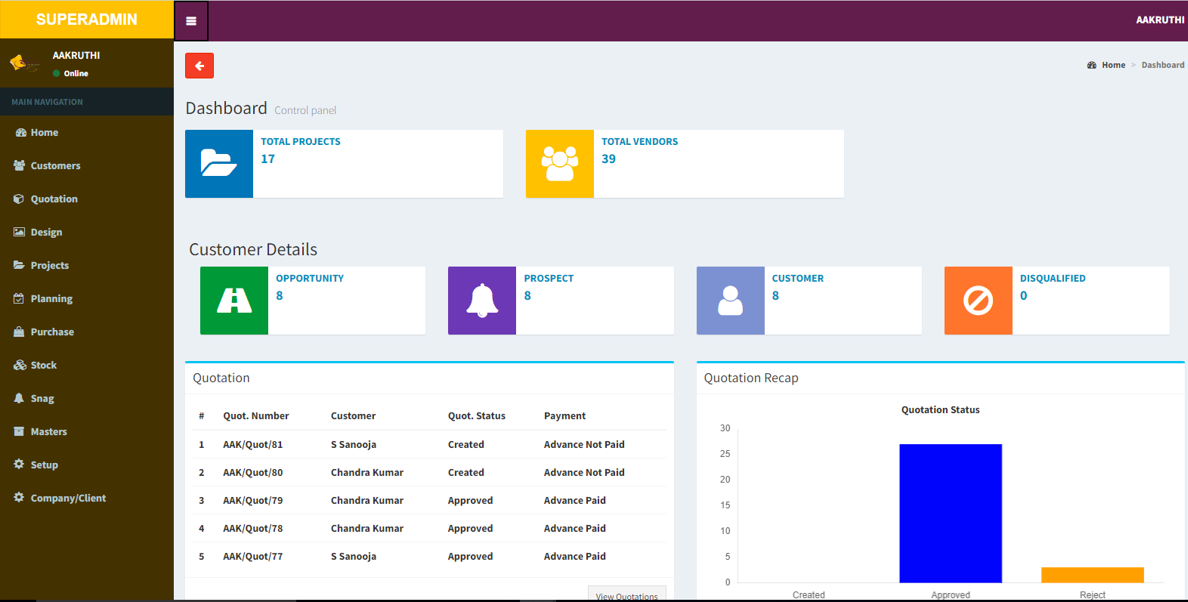
Task: Select the AAK/Quot/81 quotation row
Action: coord(253,445)
